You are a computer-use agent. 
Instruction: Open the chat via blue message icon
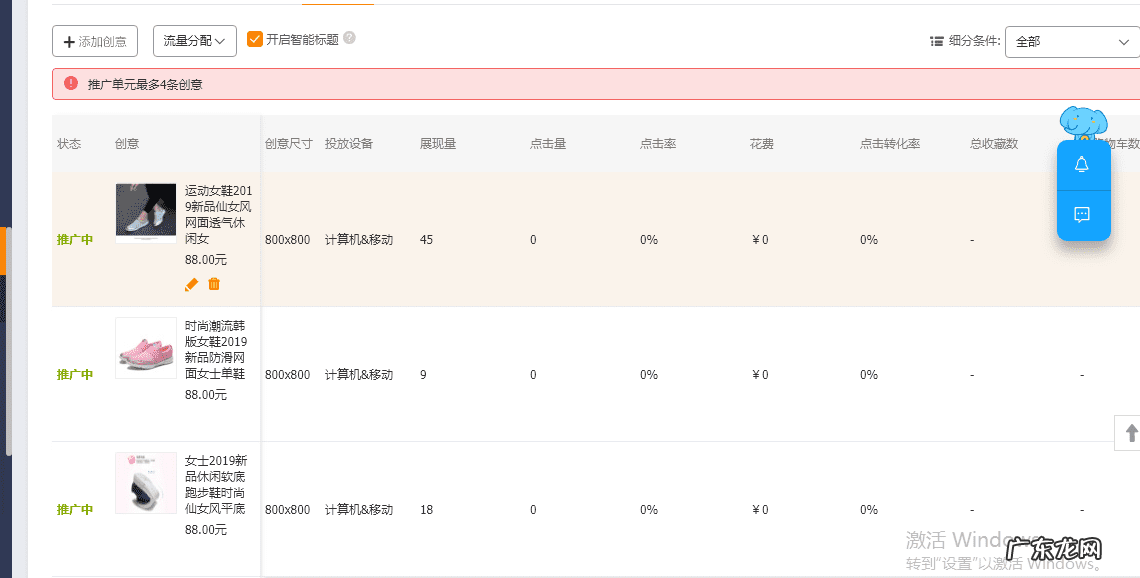pyautogui.click(x=1083, y=214)
